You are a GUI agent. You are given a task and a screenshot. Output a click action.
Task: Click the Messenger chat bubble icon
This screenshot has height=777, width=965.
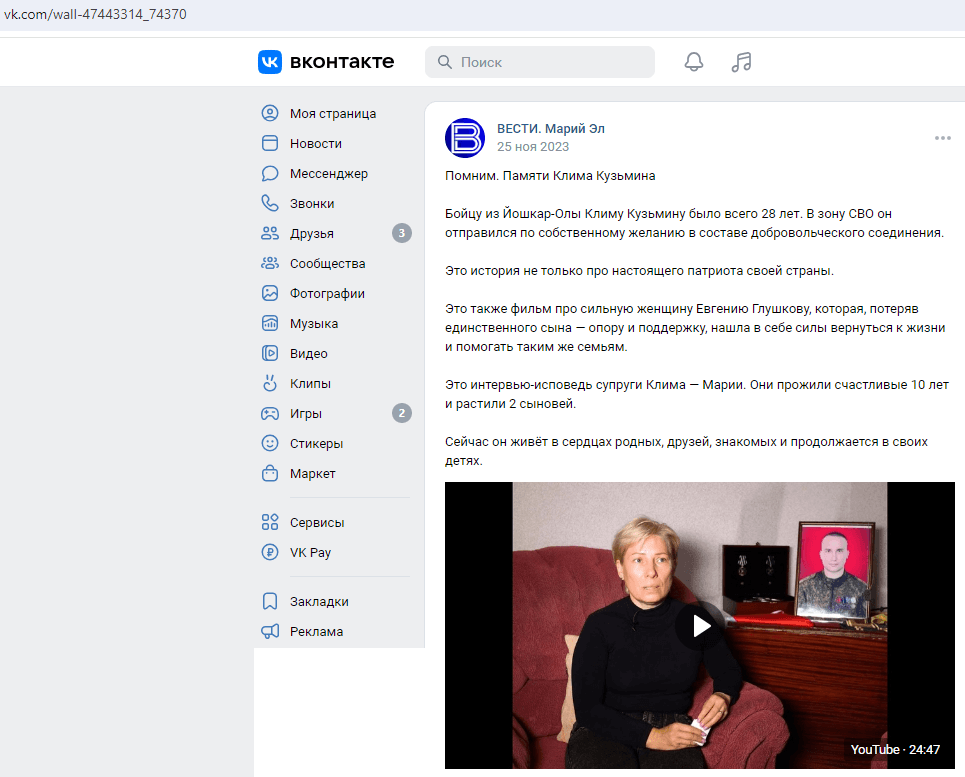coord(270,173)
